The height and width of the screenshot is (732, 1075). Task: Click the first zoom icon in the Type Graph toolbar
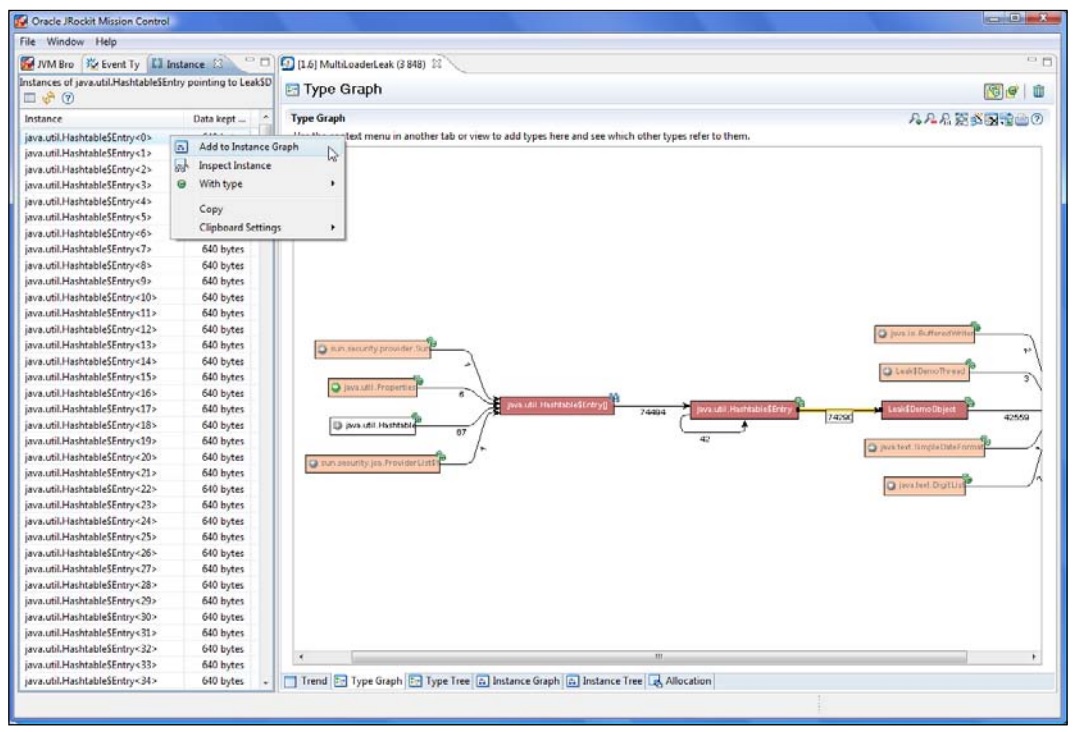click(915, 119)
